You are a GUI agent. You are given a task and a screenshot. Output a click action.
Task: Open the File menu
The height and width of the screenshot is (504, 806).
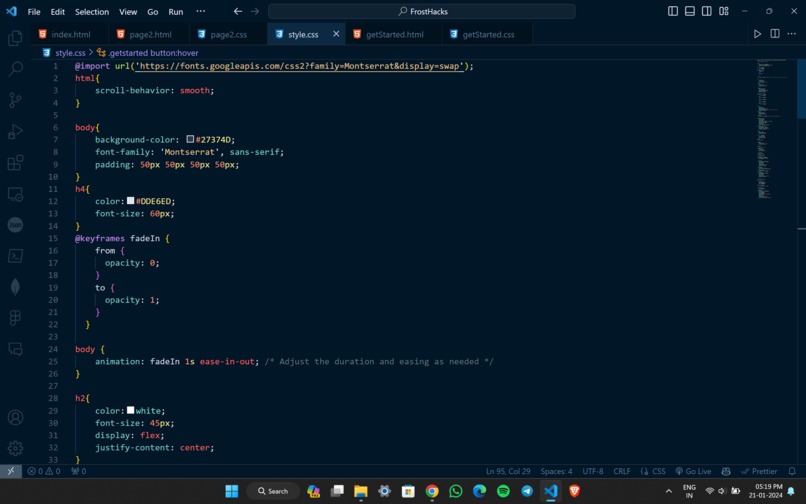pyautogui.click(x=34, y=11)
